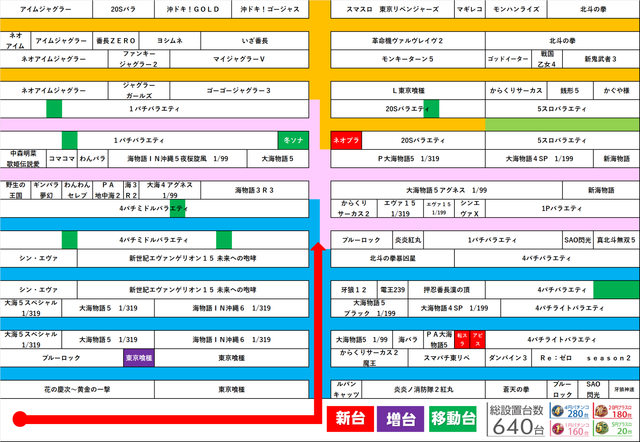The height and width of the screenshot is (442, 640).
Task: Select the green 冬ソナ moved machine marker
Action: click(293, 140)
